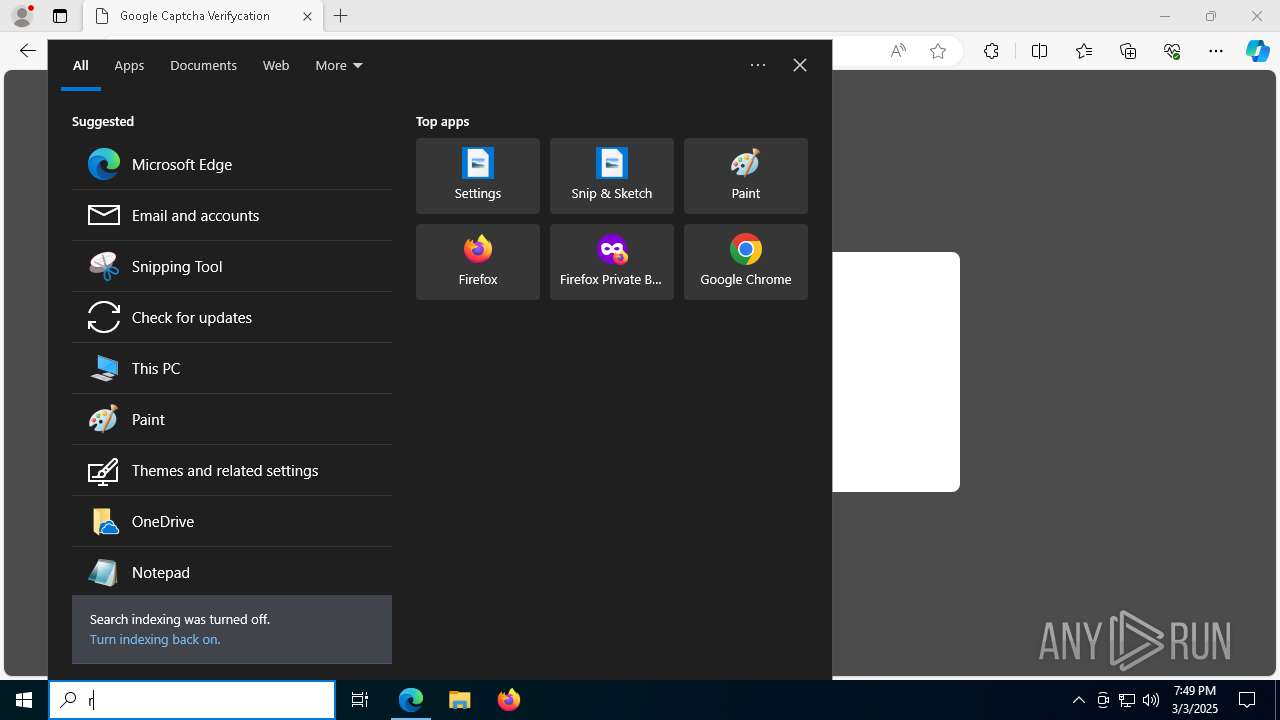Screen dimensions: 1280x720
Task: Launch Firefox Private Browsing tile
Action: 612,262
